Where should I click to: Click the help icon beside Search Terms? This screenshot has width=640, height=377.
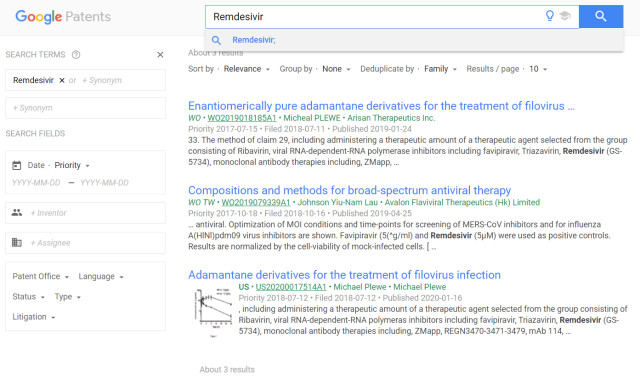pos(76,55)
